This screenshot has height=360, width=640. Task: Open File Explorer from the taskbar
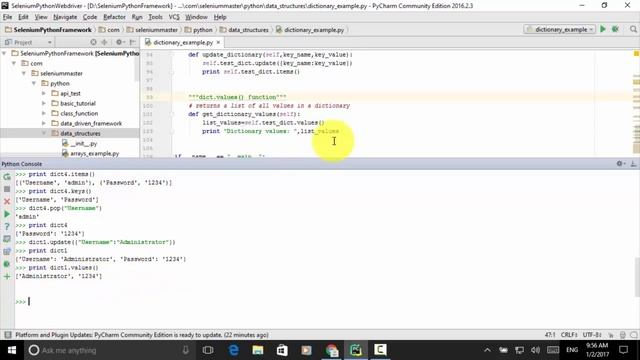pos(258,350)
